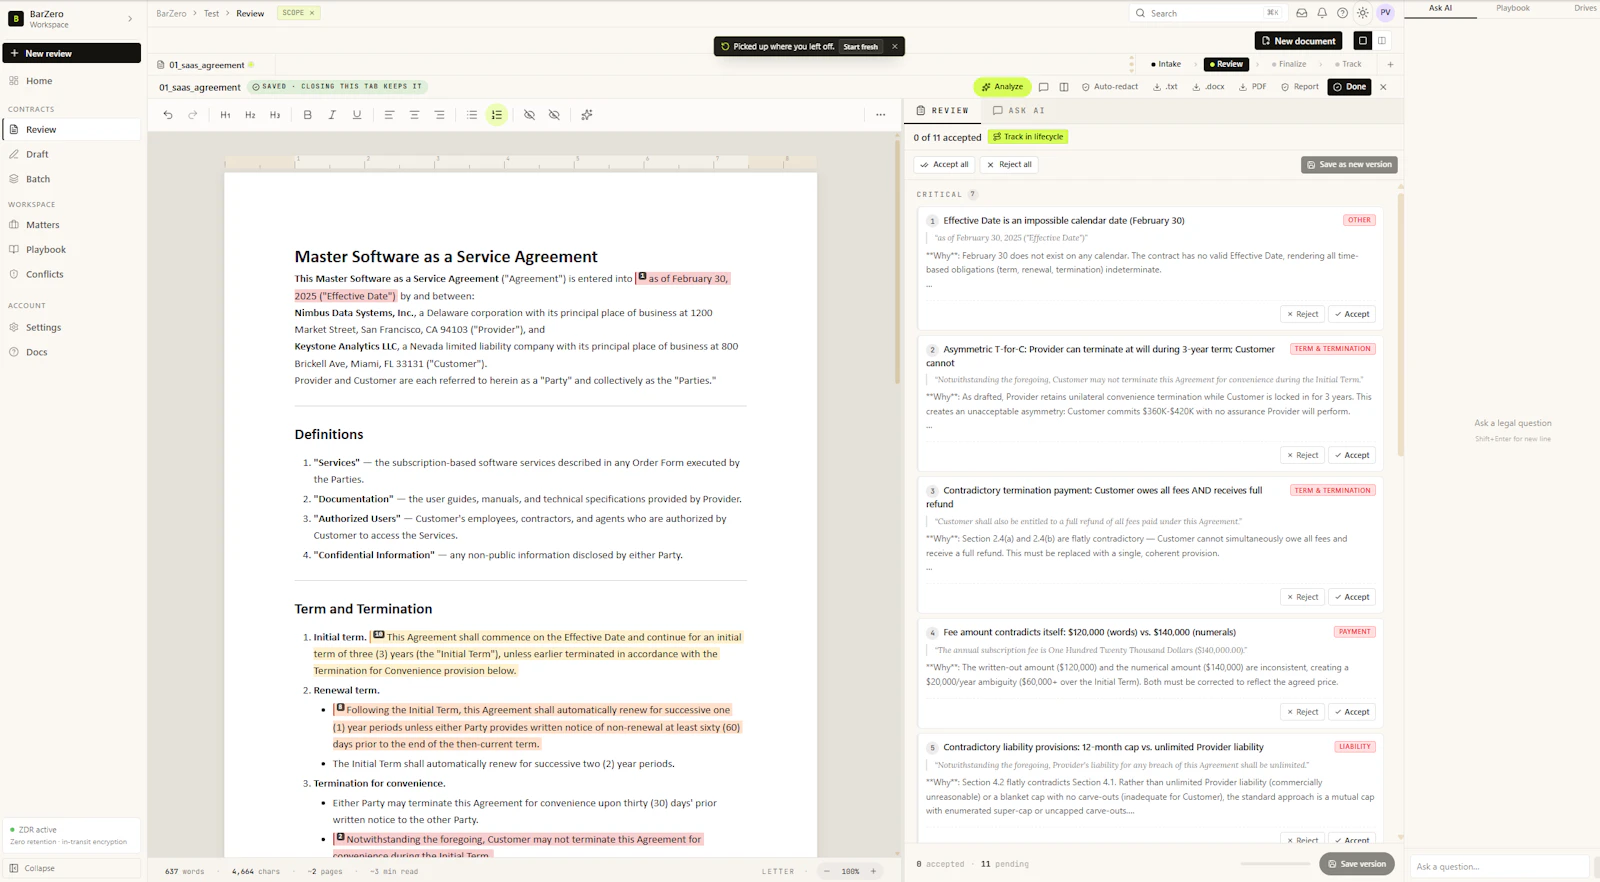Open notifications bell
1600x882 pixels.
(x=1322, y=13)
